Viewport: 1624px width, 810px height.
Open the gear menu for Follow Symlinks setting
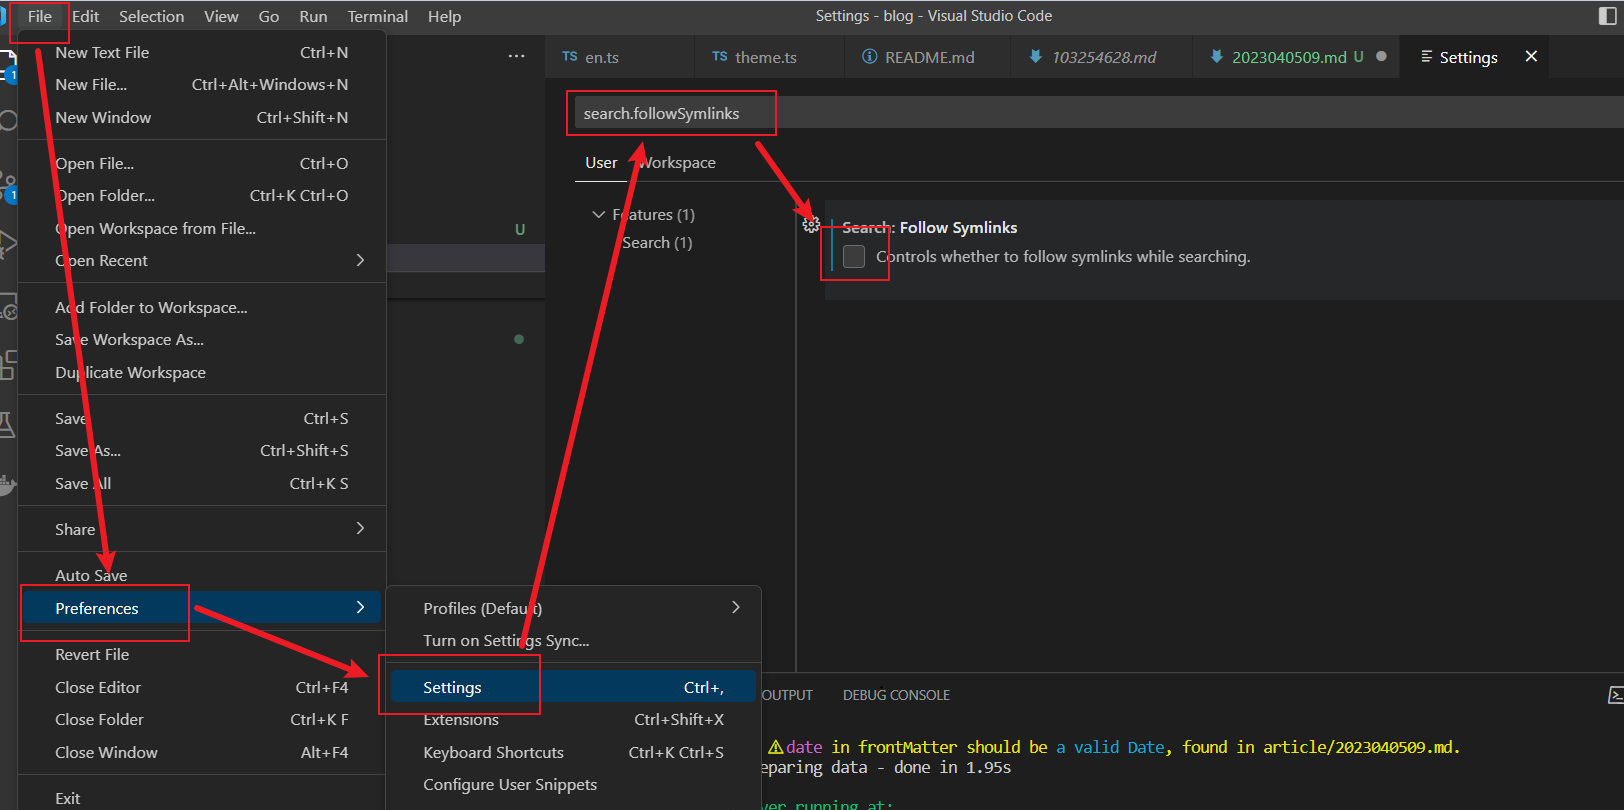tap(811, 225)
